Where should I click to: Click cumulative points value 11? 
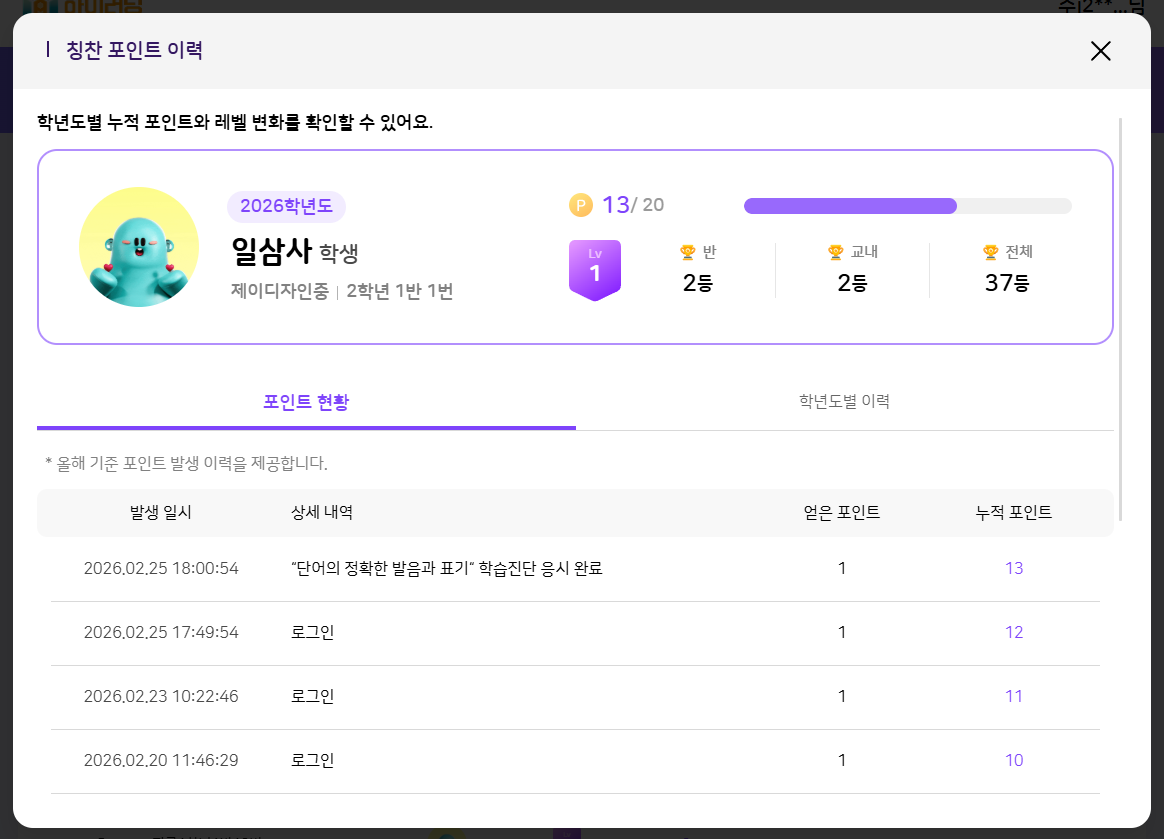1014,697
